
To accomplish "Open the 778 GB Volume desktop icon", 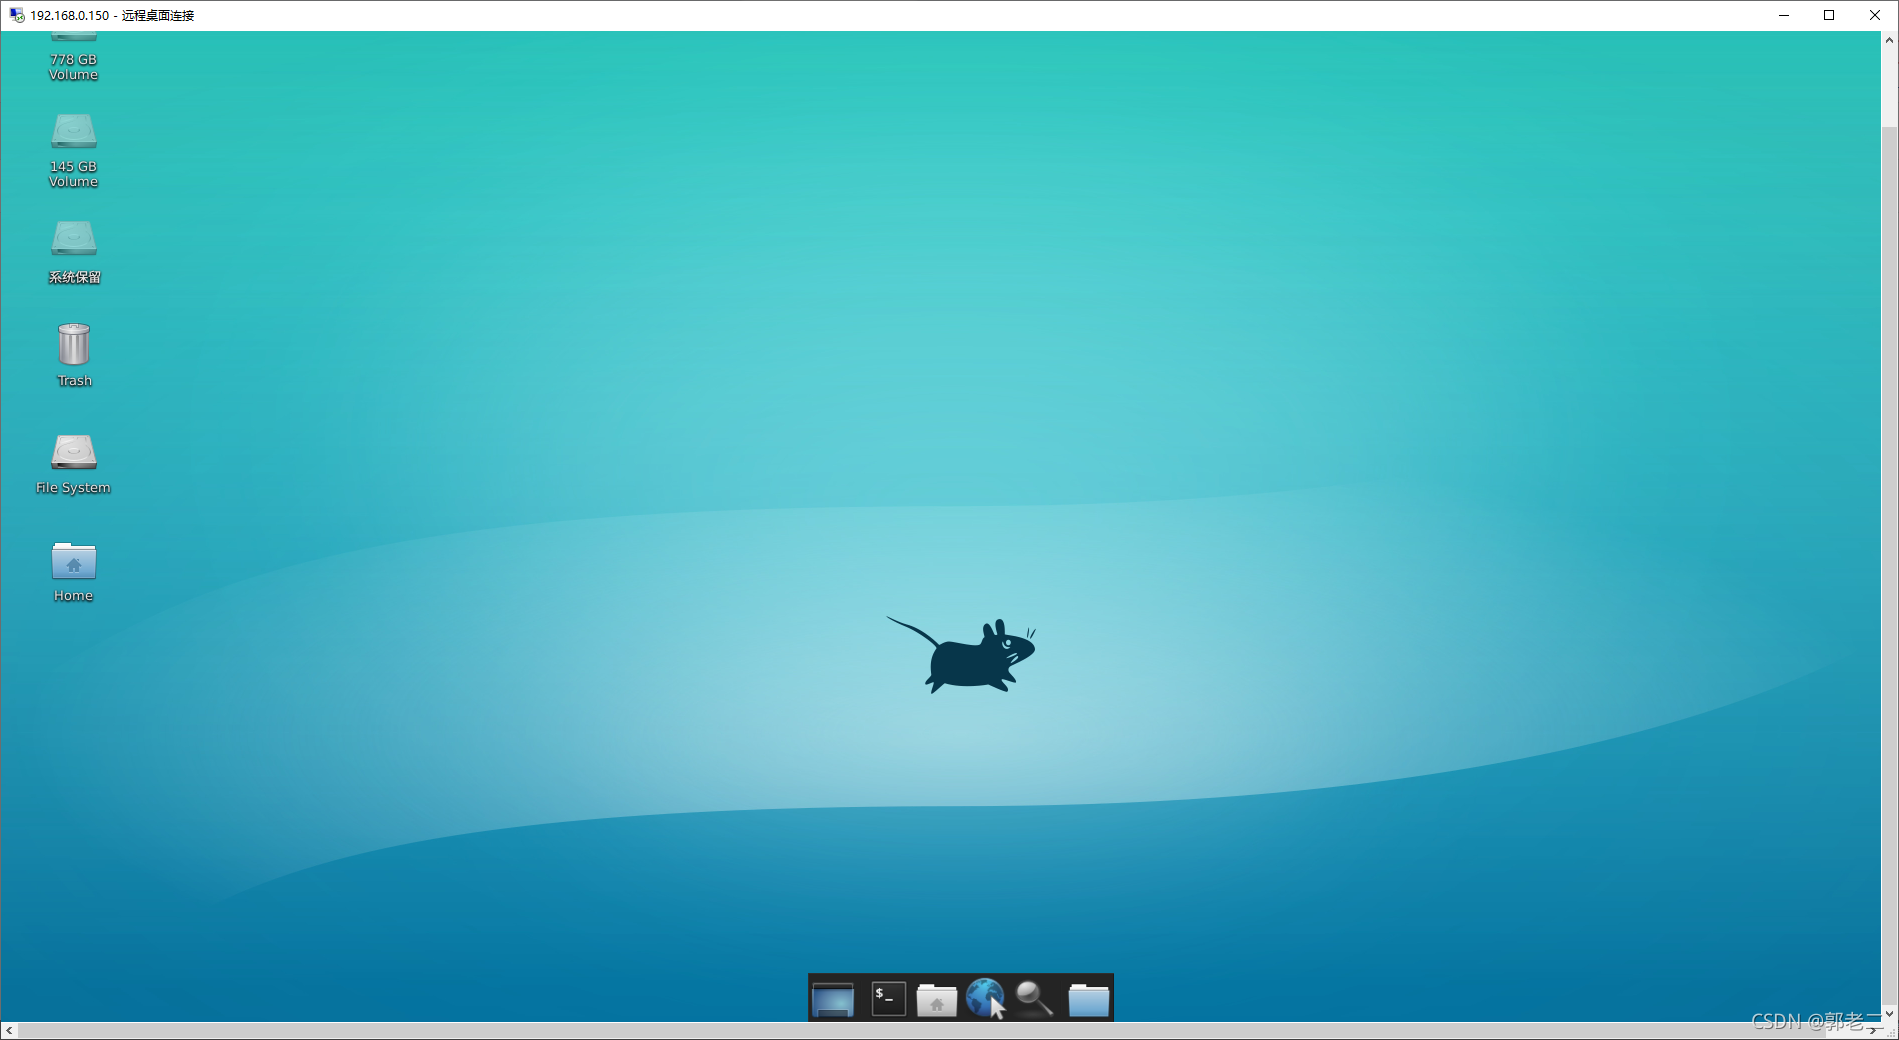I will 74,58.
